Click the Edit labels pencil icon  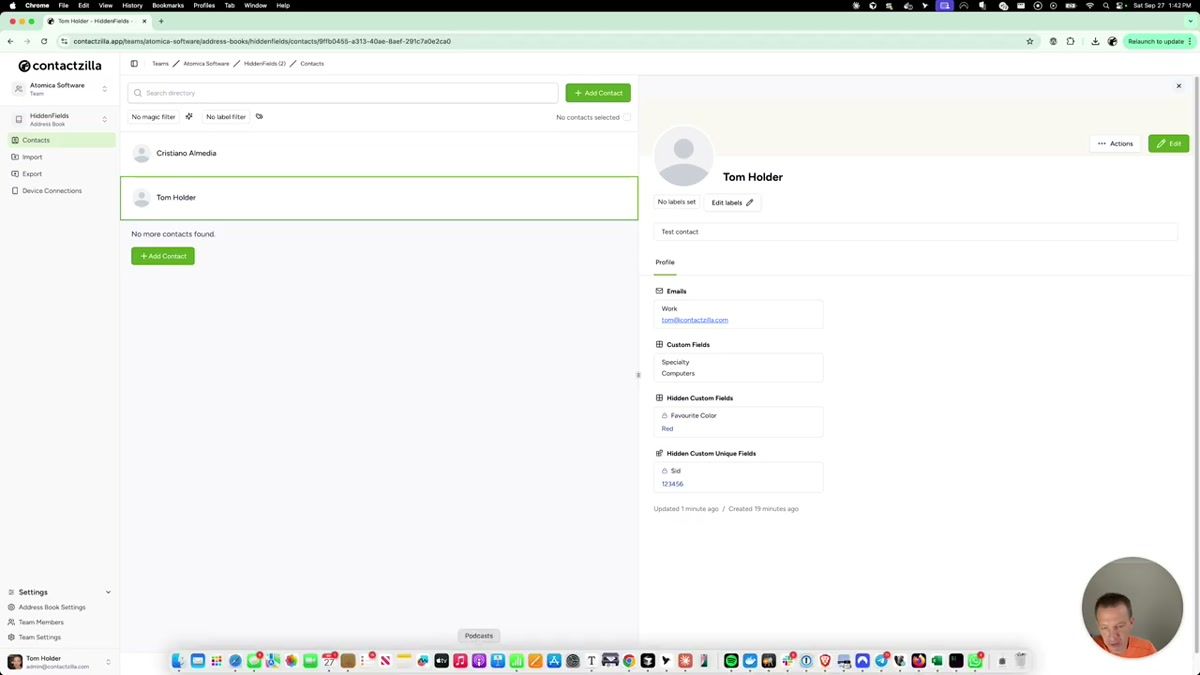(x=748, y=202)
